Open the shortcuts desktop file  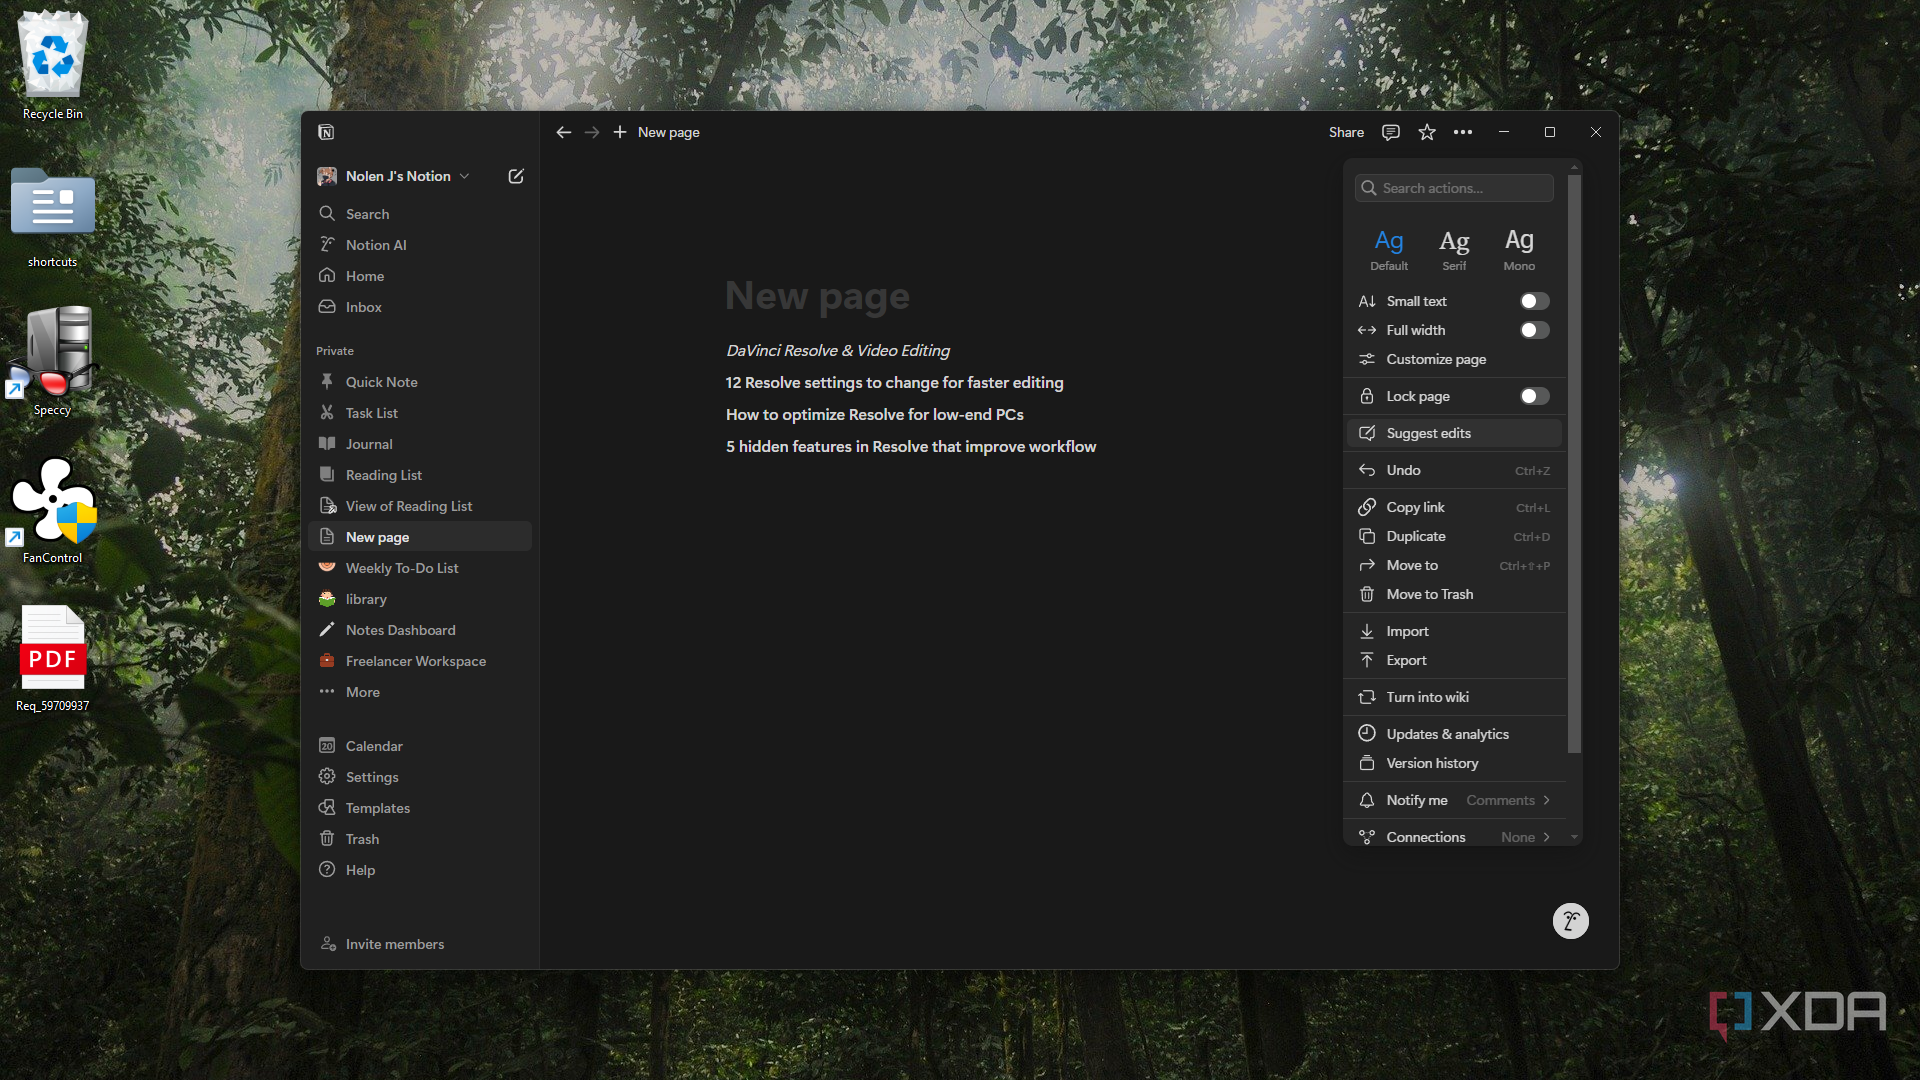[53, 218]
